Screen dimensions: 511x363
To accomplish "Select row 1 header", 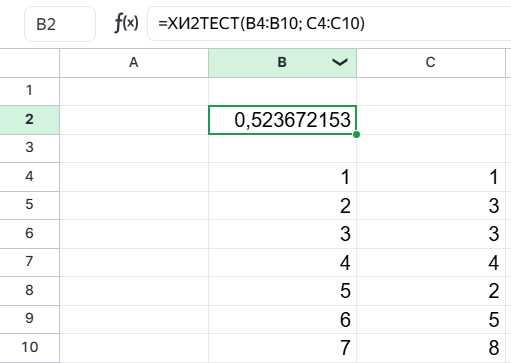I will tap(30, 91).
